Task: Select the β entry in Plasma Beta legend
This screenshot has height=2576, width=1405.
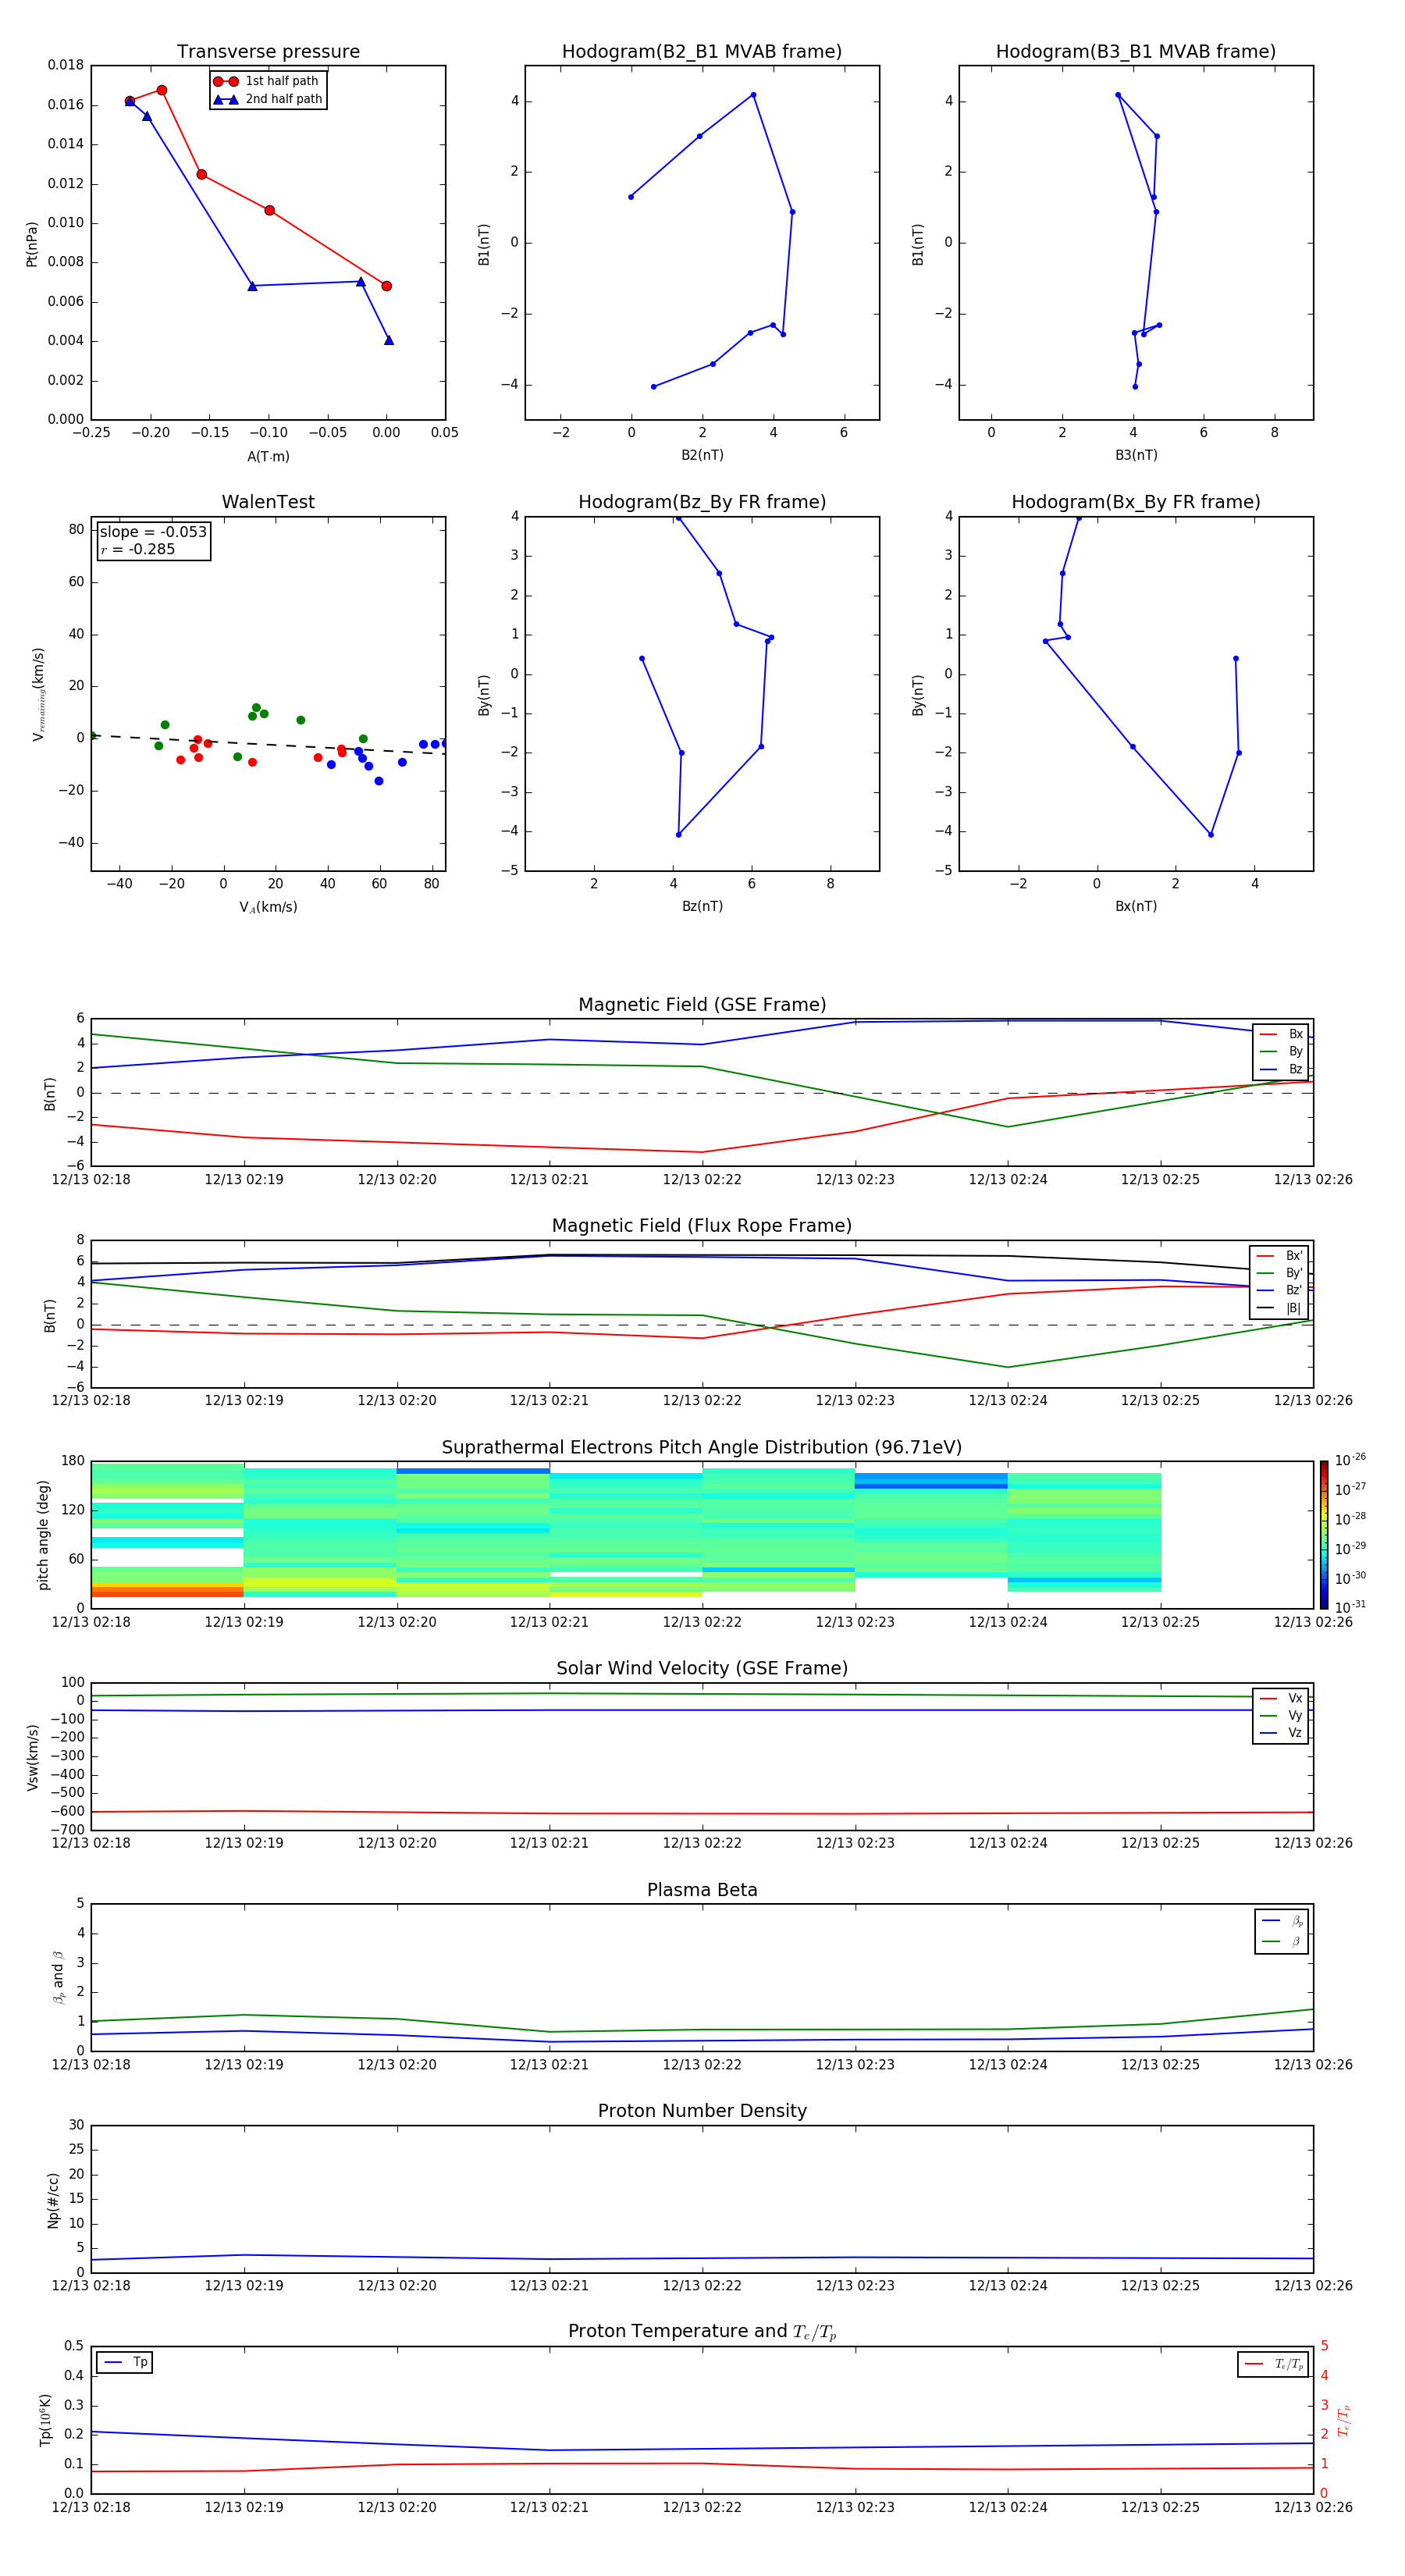Action: point(1282,1941)
